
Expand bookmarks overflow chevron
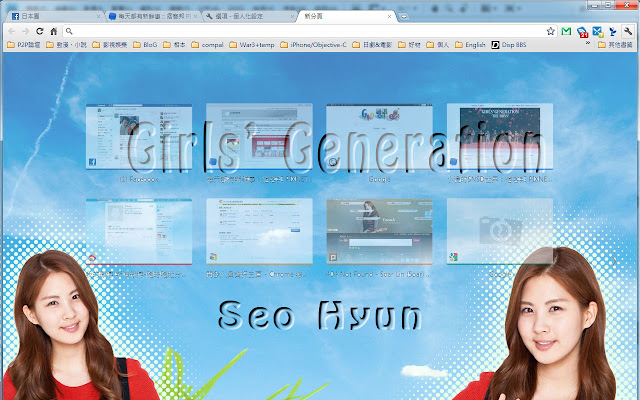588,43
